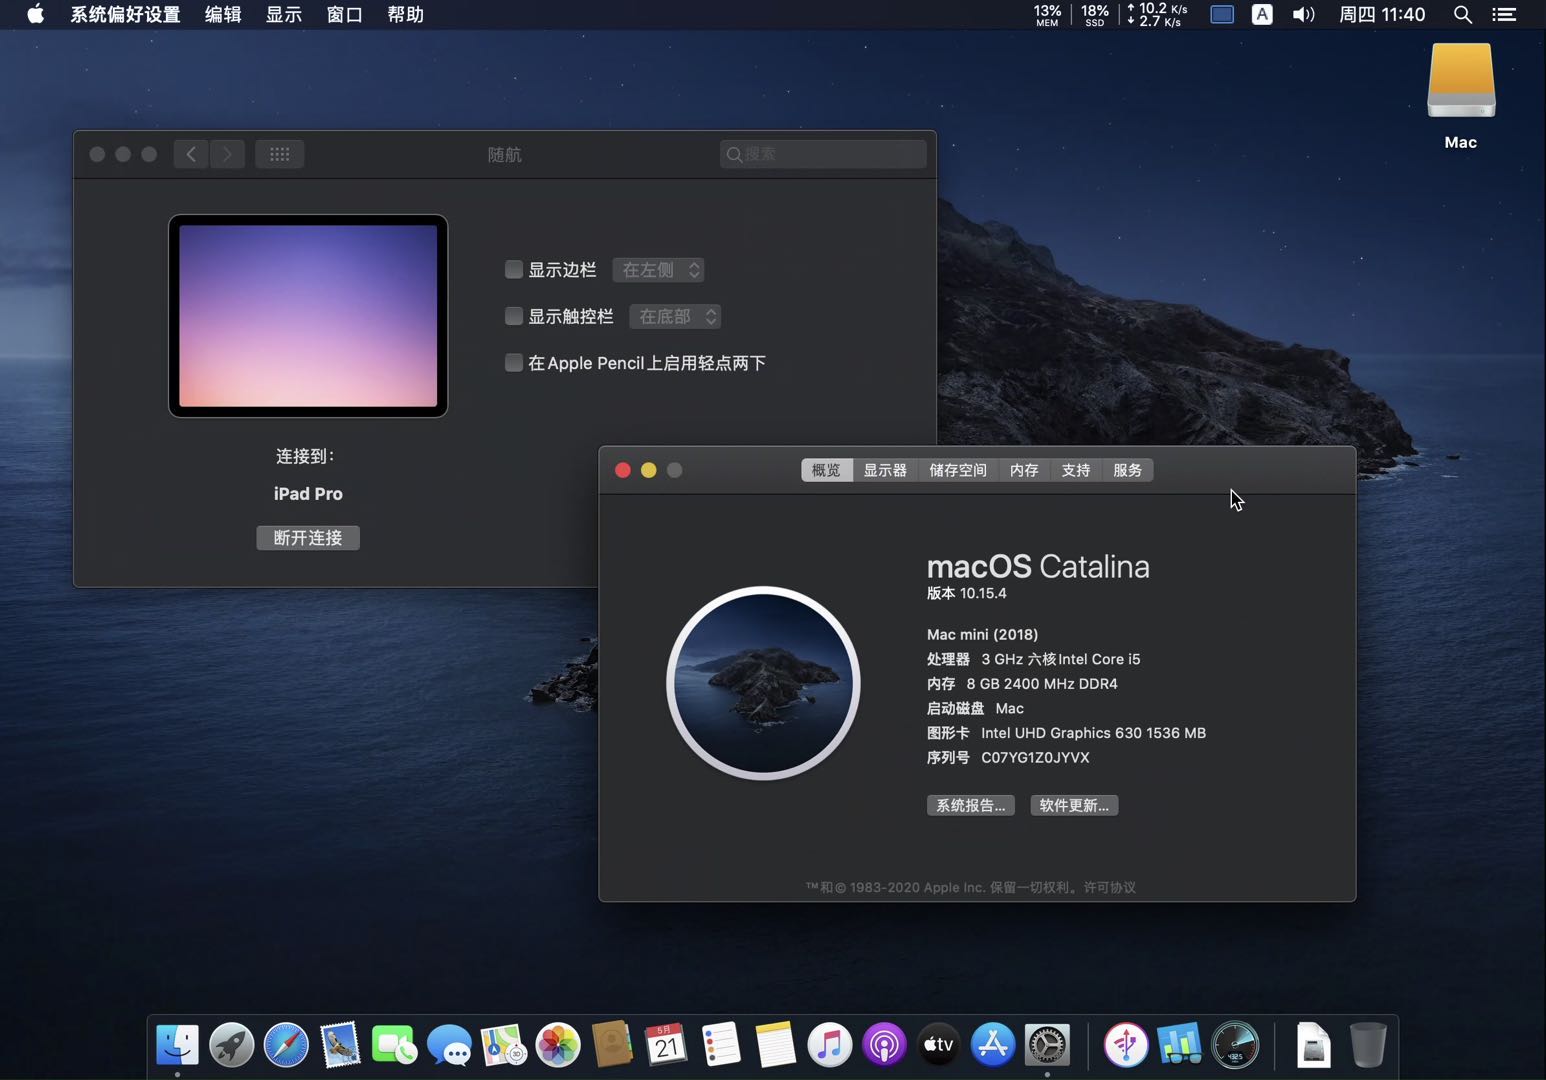Click the 断开连接 button
This screenshot has height=1080, width=1546.
[308, 538]
